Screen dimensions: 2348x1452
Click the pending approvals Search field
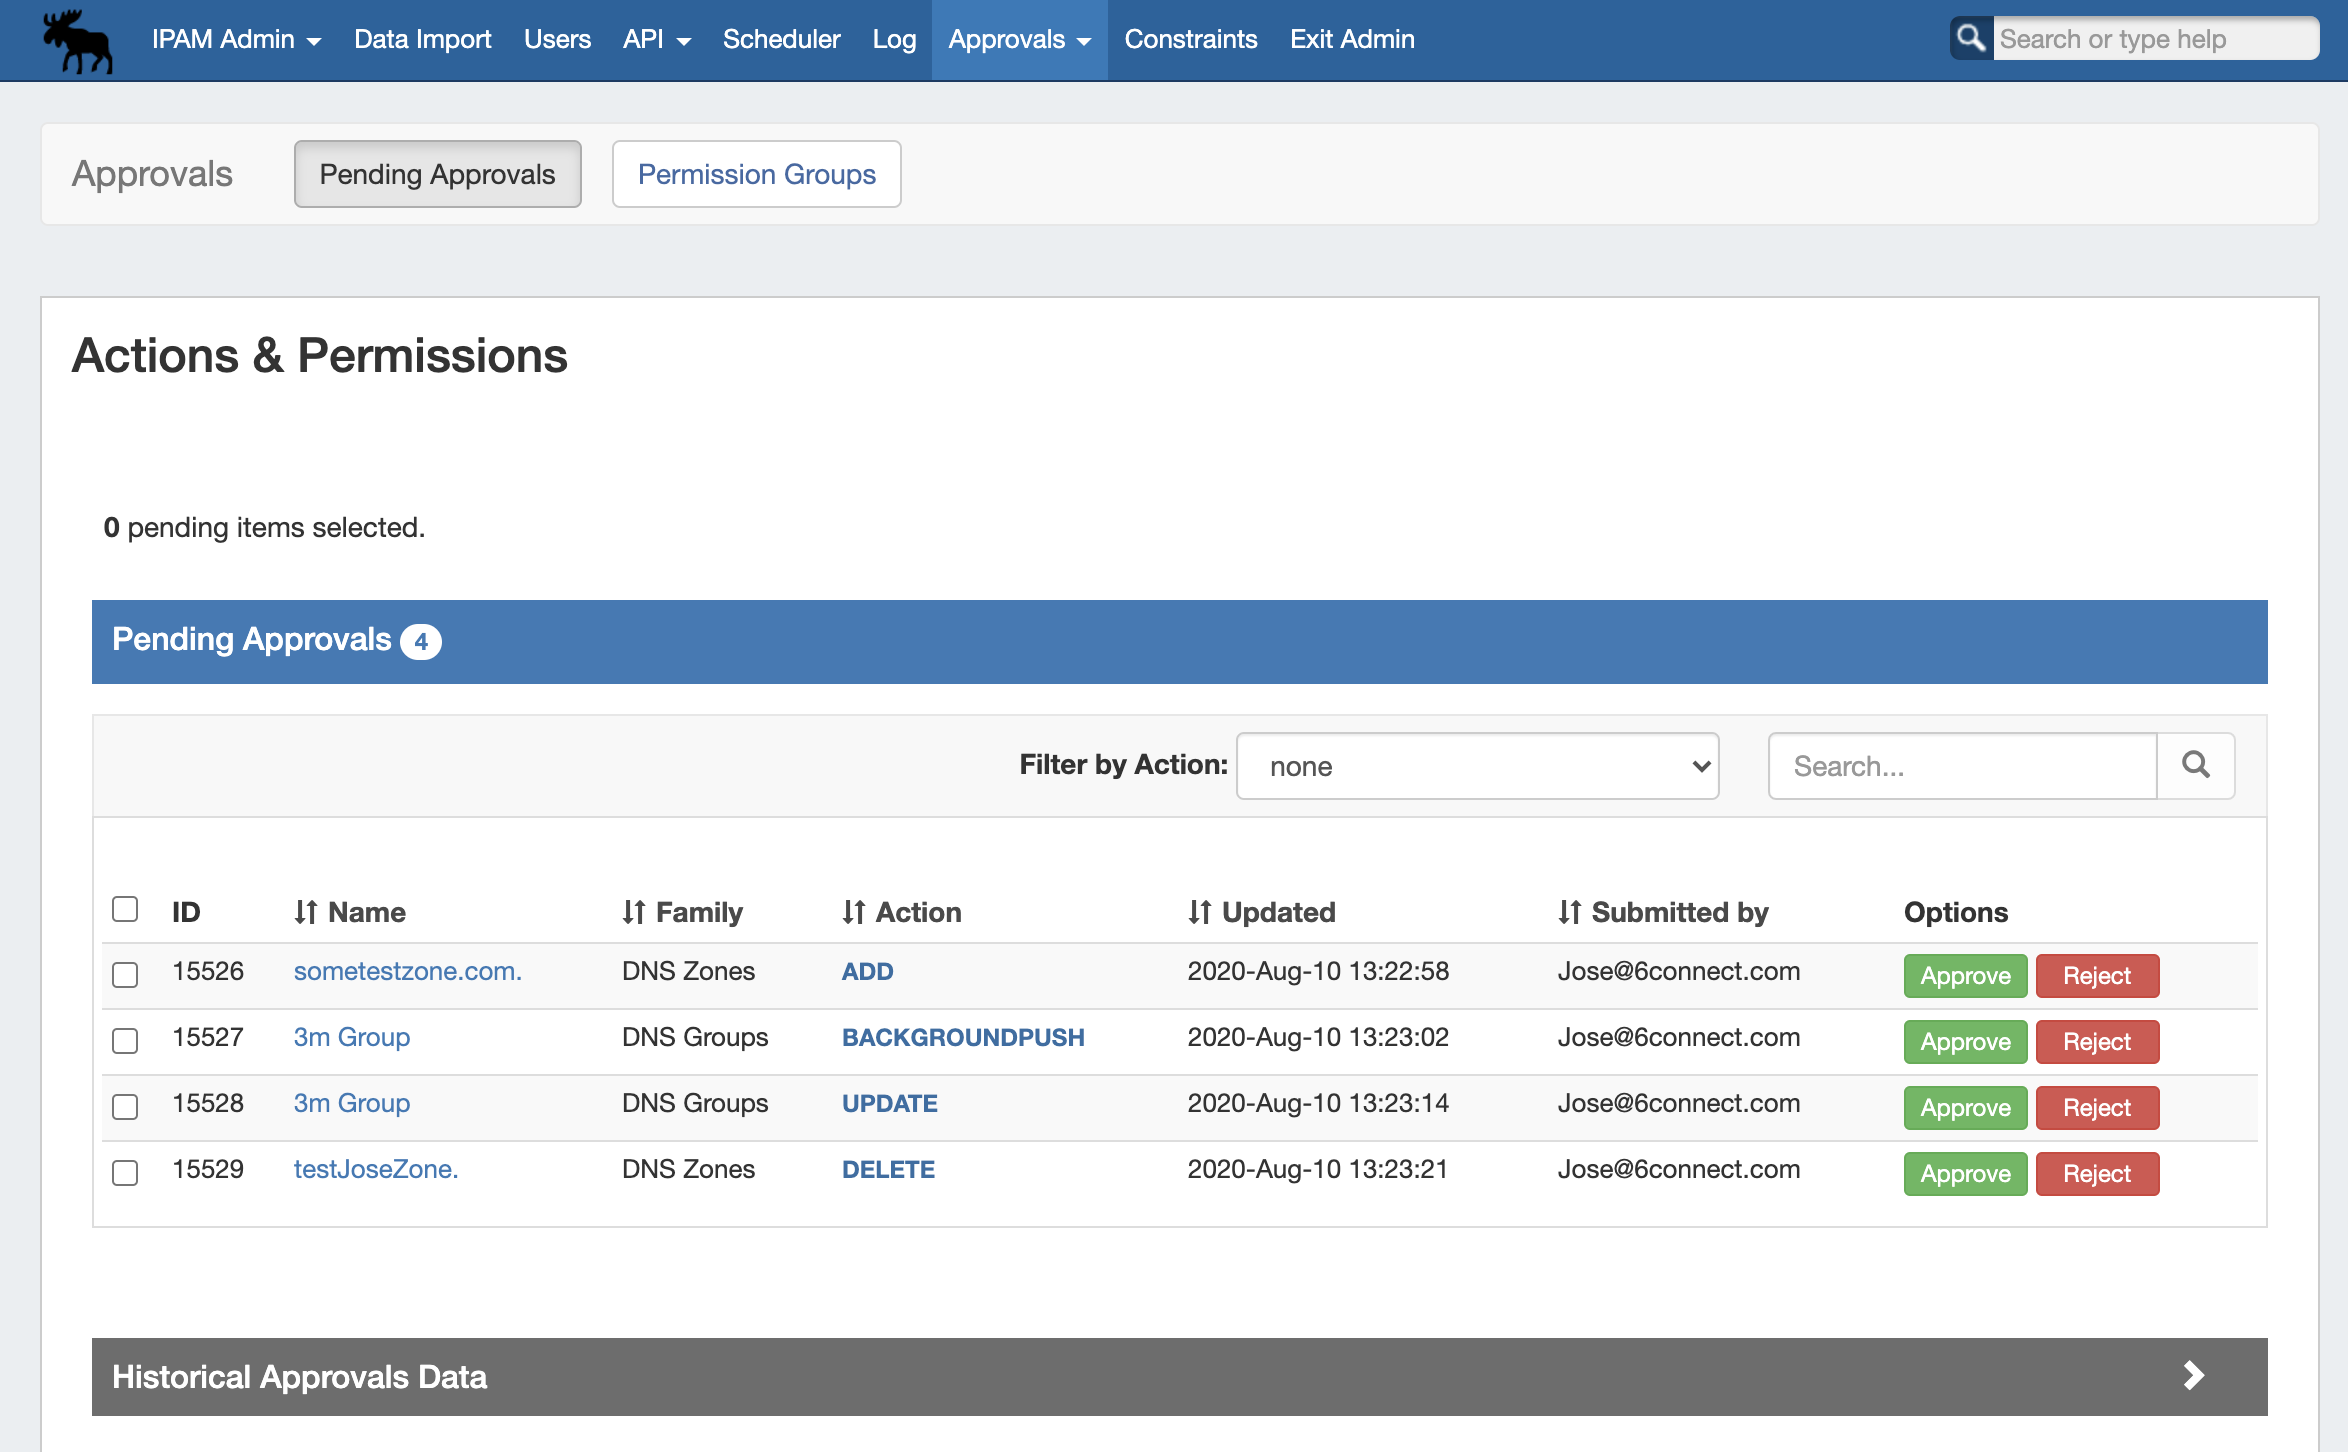[x=1961, y=766]
